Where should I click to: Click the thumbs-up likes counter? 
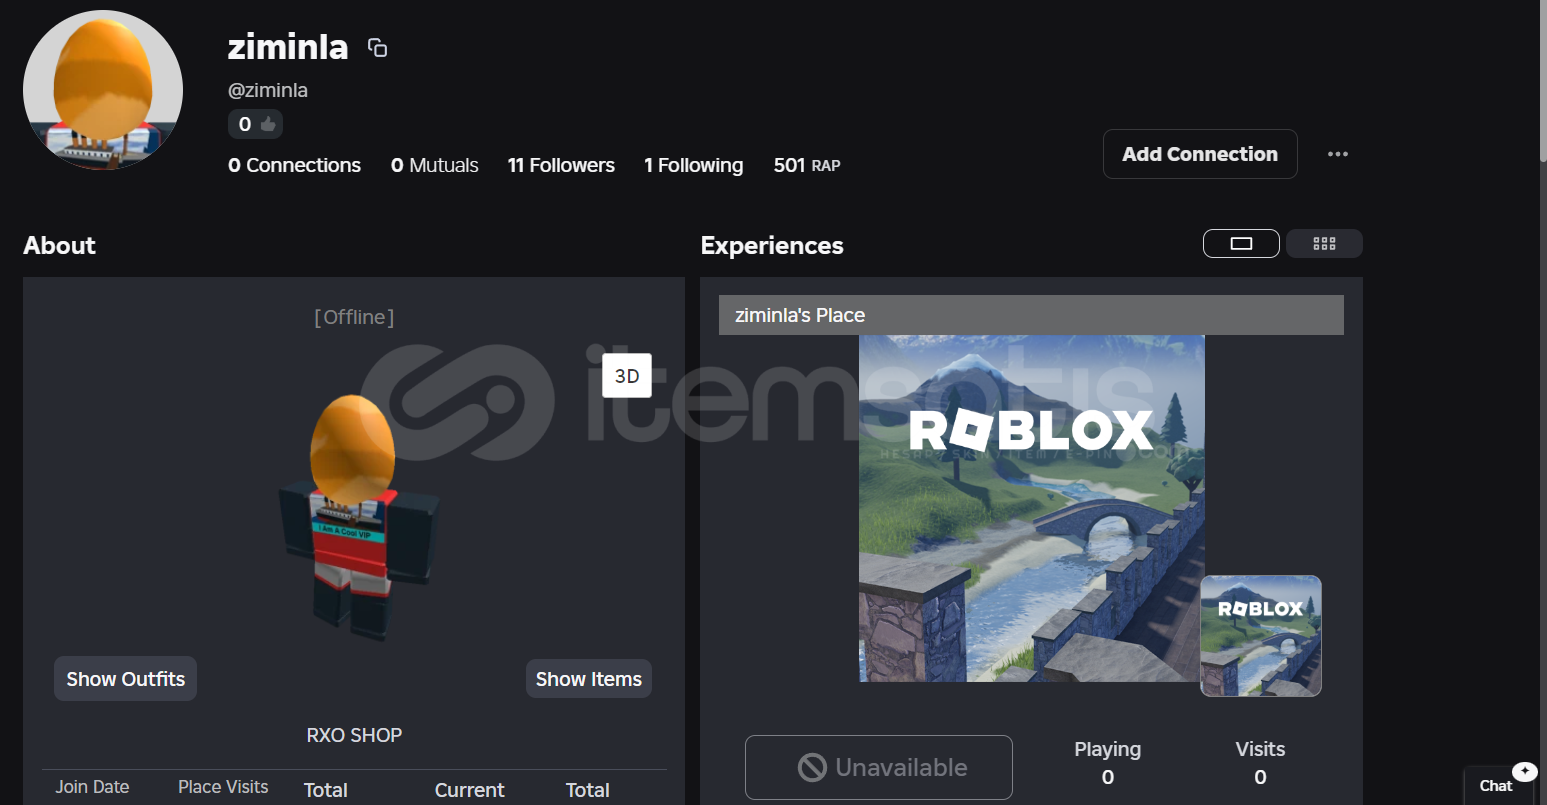(255, 124)
